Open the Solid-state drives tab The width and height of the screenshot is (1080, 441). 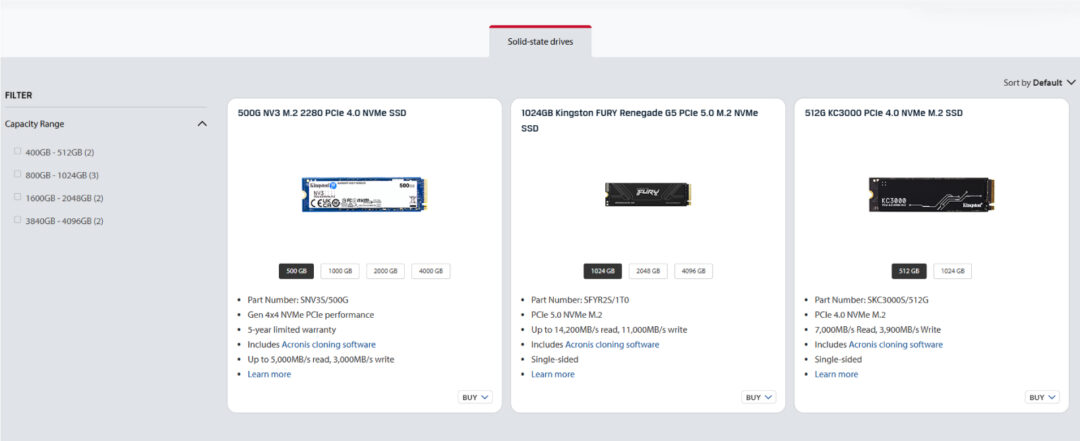point(540,41)
